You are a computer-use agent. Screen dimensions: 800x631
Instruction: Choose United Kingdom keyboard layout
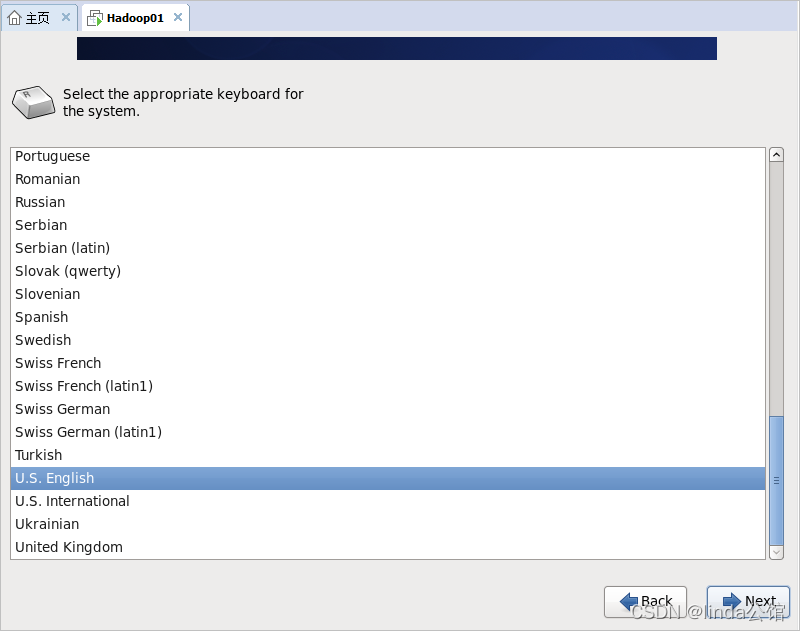[69, 547]
